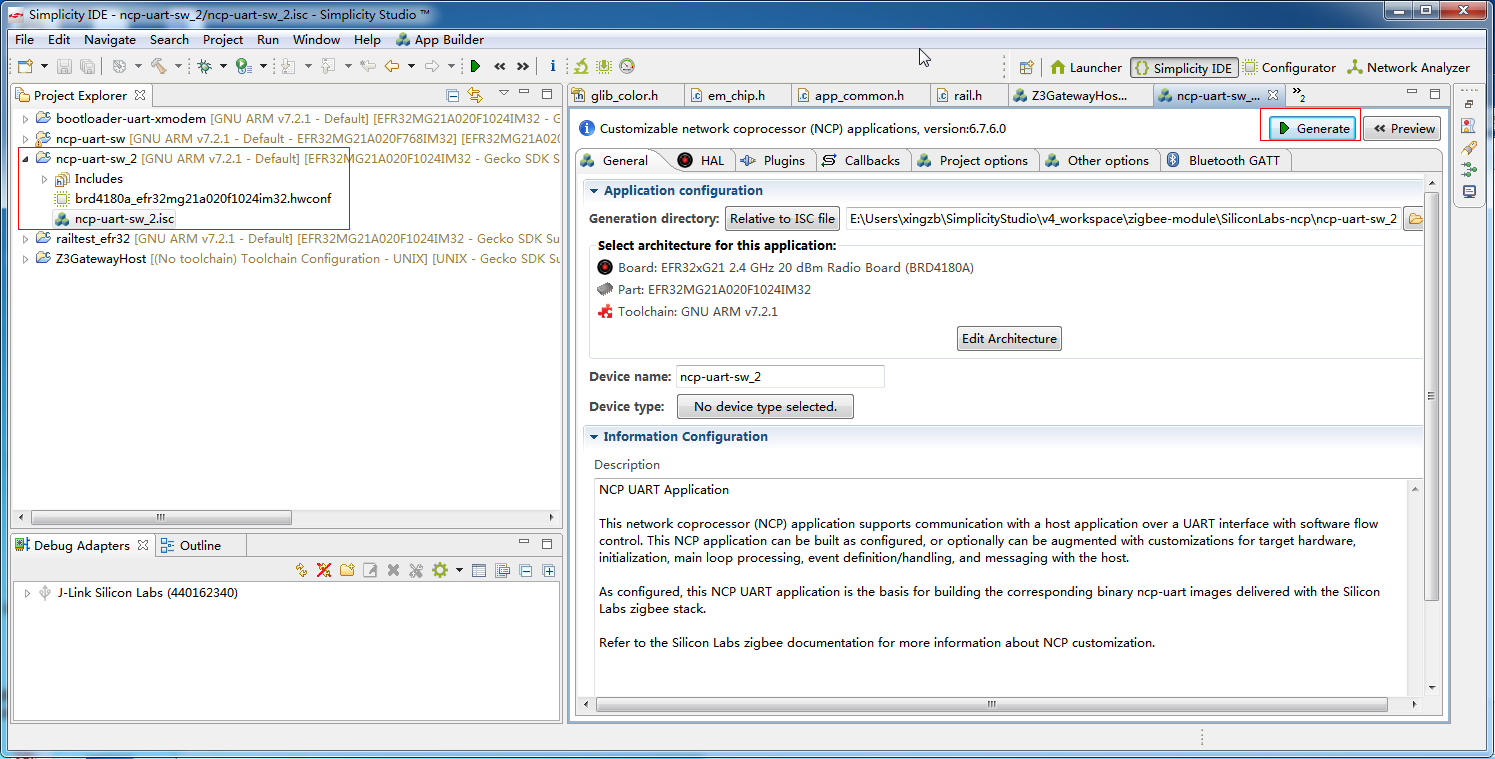Viewport: 1495px width, 759px height.
Task: Expand bootloader-uart-xmodem project tree
Action: [x=25, y=117]
